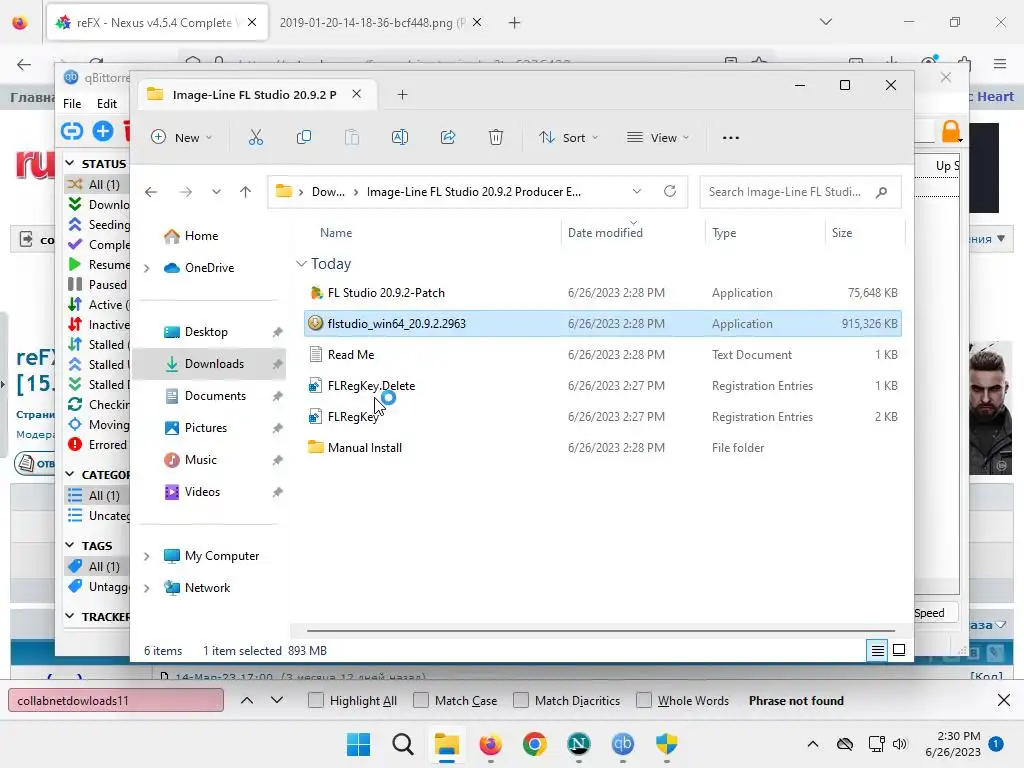Open taskbar Search
1024x768 pixels.
click(402, 744)
